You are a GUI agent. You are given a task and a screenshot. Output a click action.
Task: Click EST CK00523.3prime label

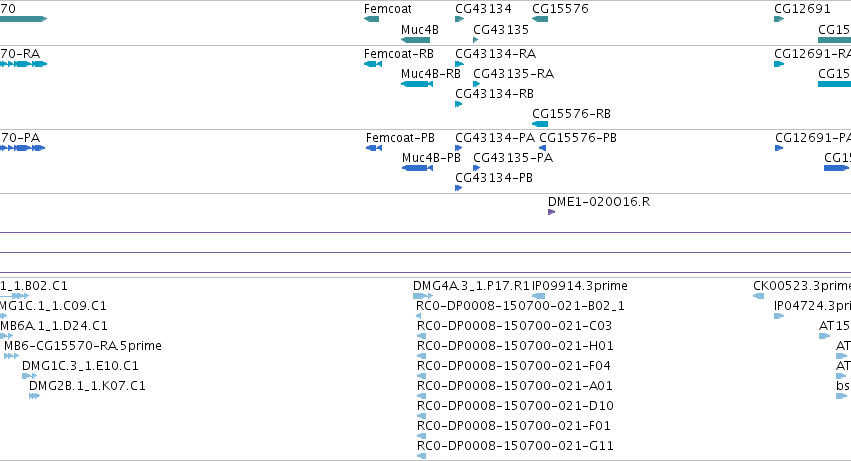coord(802,286)
